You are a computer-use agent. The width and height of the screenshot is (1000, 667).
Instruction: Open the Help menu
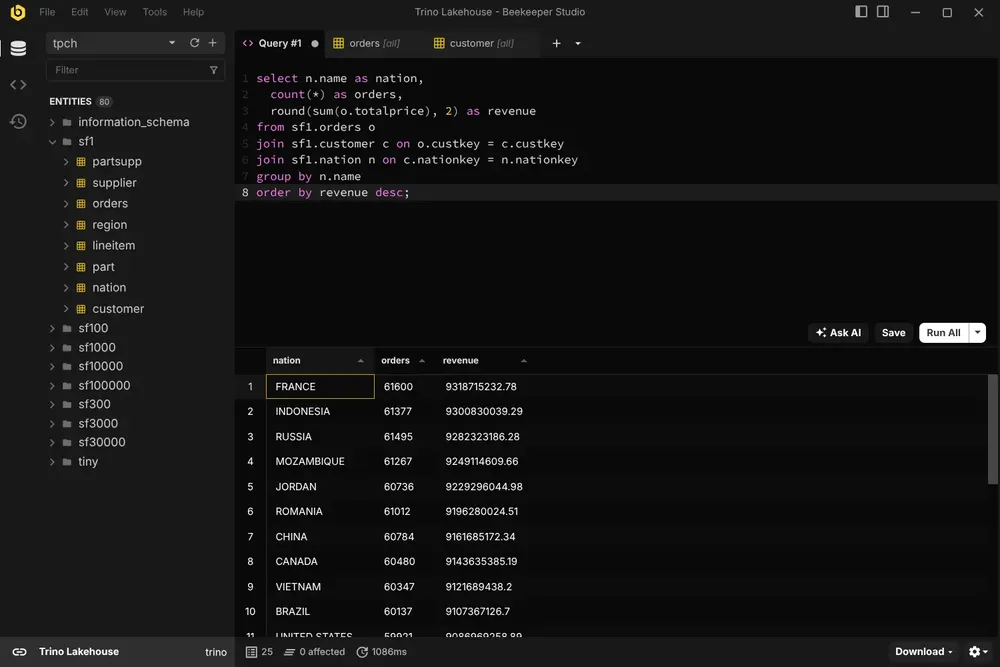(193, 12)
